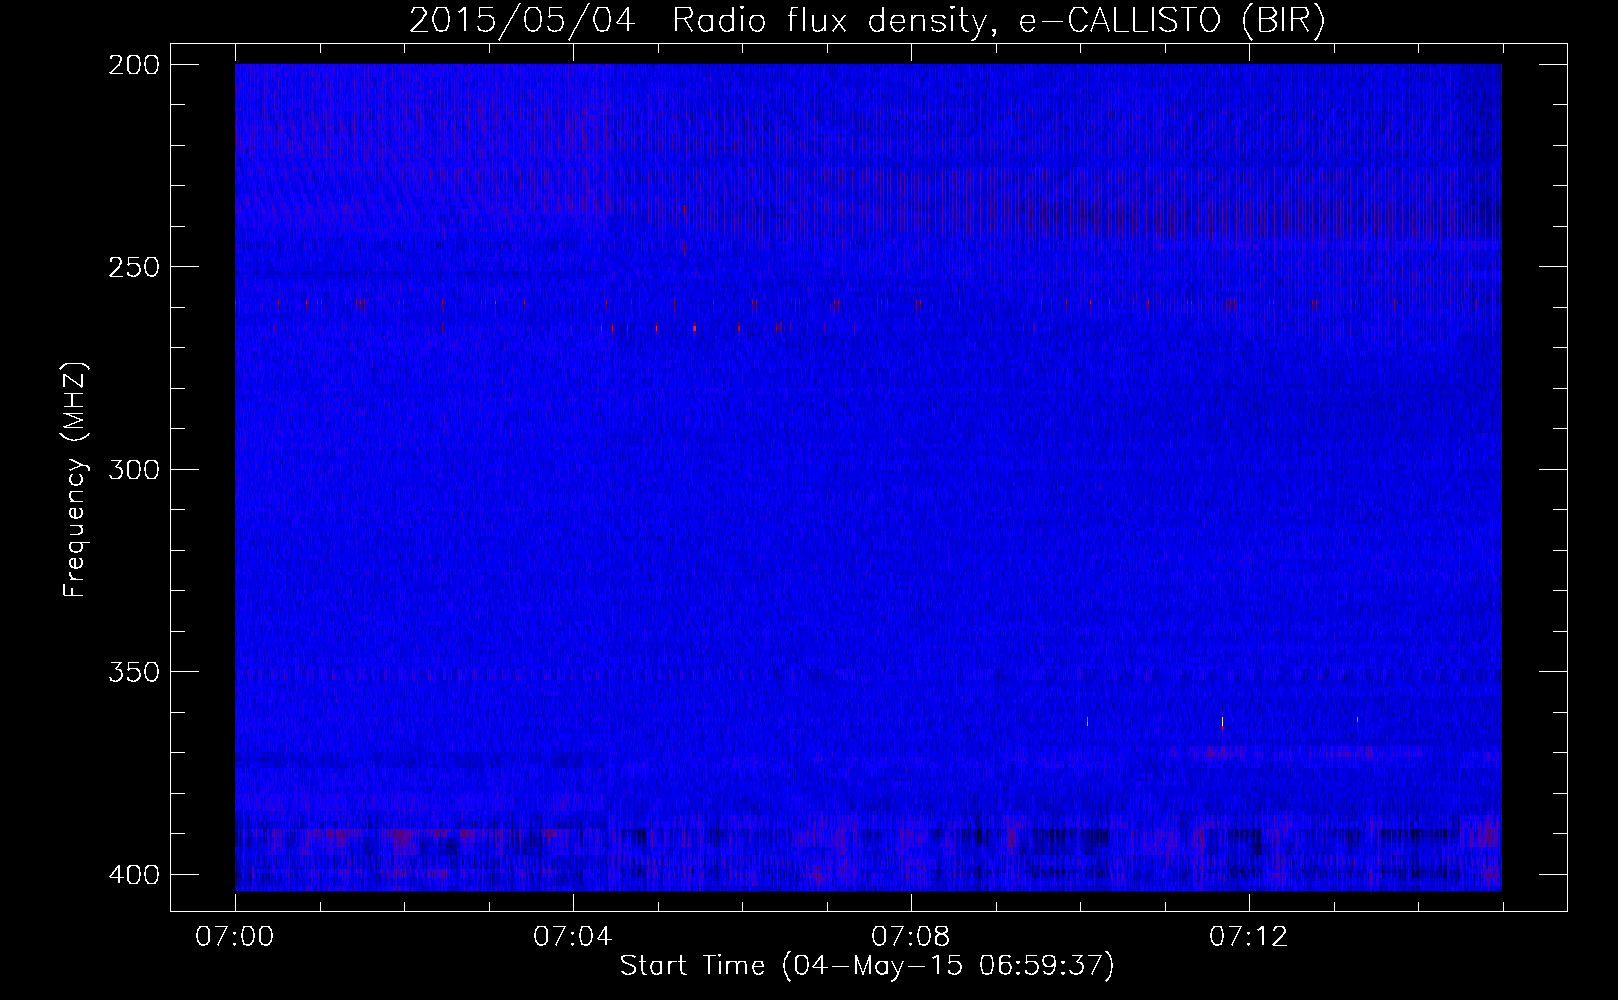Select the 250 frequency tick label

click(133, 267)
